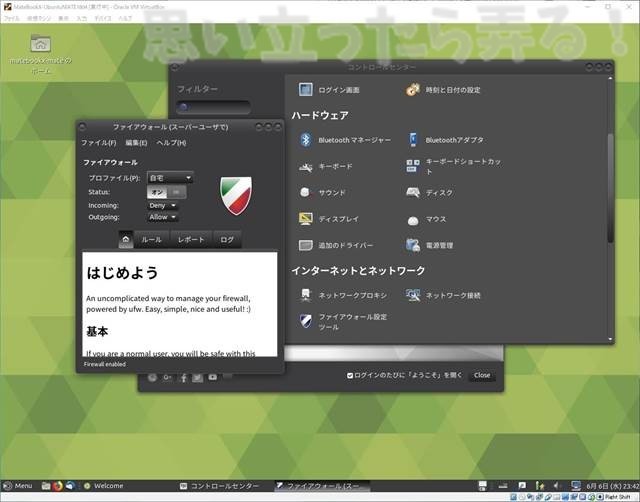Image resolution: width=640 pixels, height=502 pixels.
Task: Switch to the レポート tab
Action: tap(191, 240)
